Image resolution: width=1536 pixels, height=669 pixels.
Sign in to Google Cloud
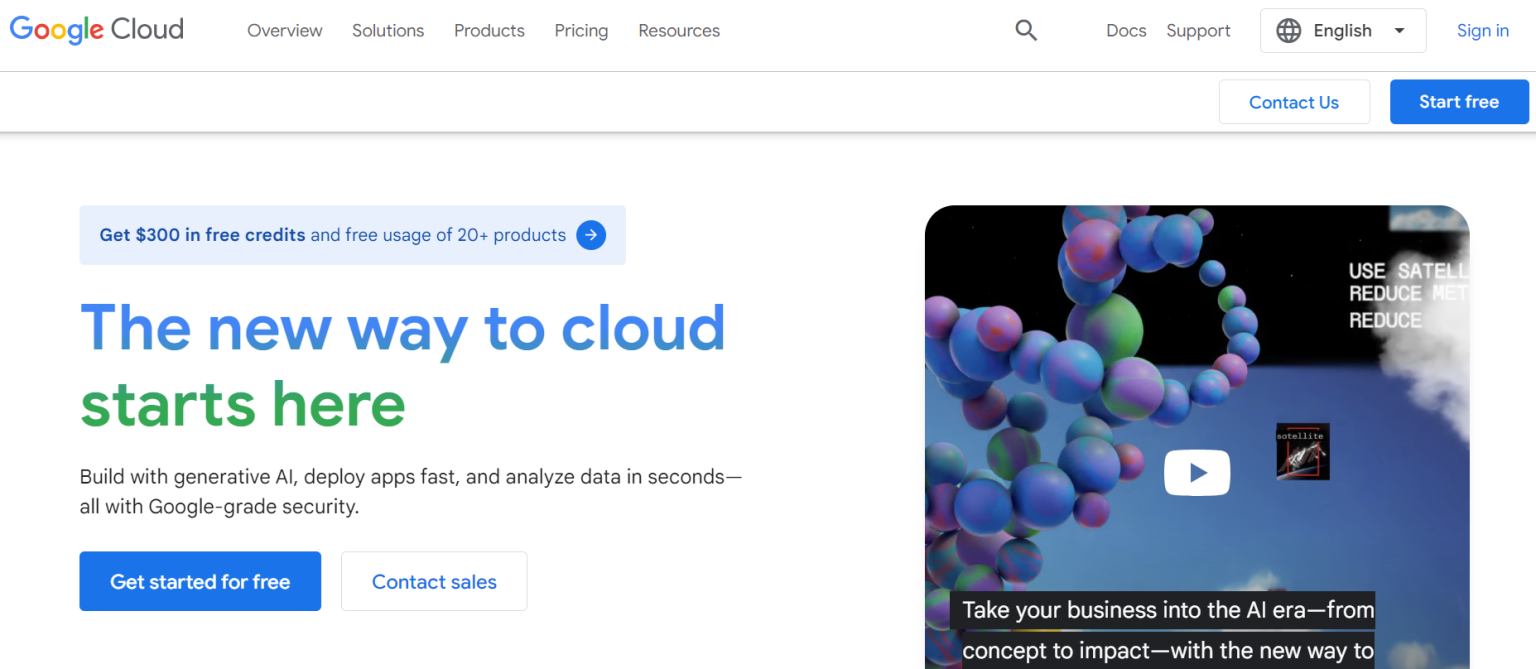(x=1482, y=30)
